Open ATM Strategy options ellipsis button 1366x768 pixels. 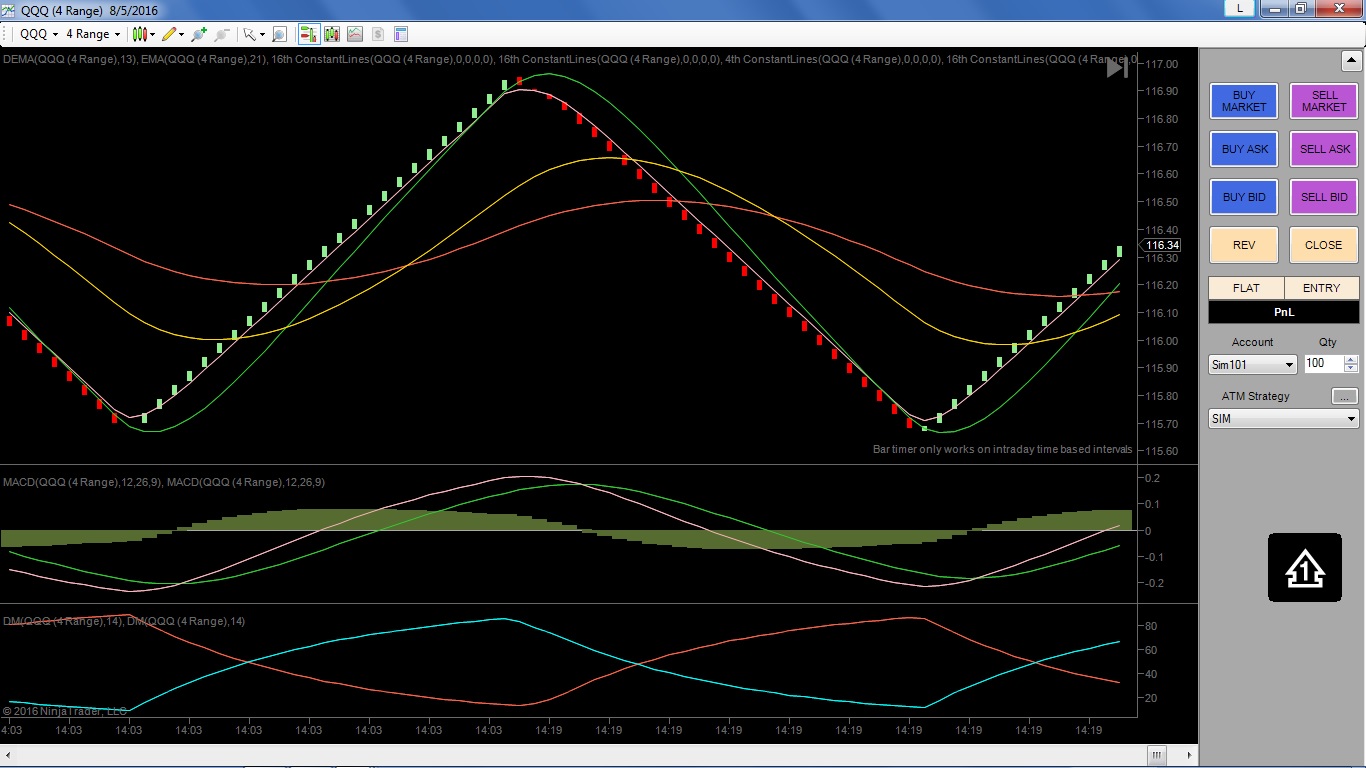click(x=1345, y=396)
